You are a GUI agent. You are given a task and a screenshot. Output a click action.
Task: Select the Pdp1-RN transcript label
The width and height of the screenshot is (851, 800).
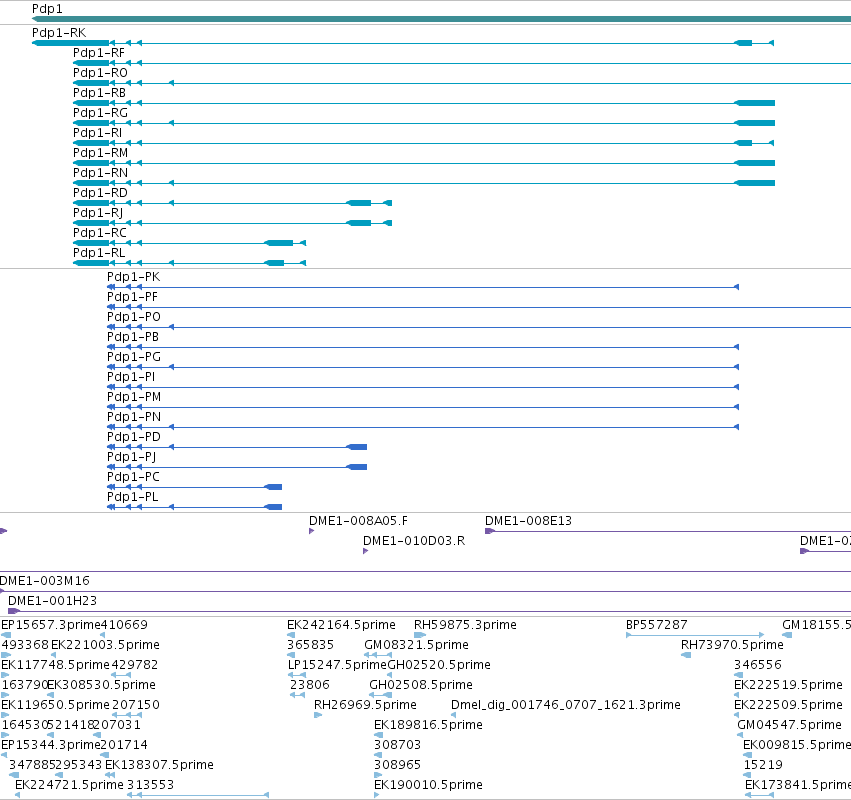(100, 173)
